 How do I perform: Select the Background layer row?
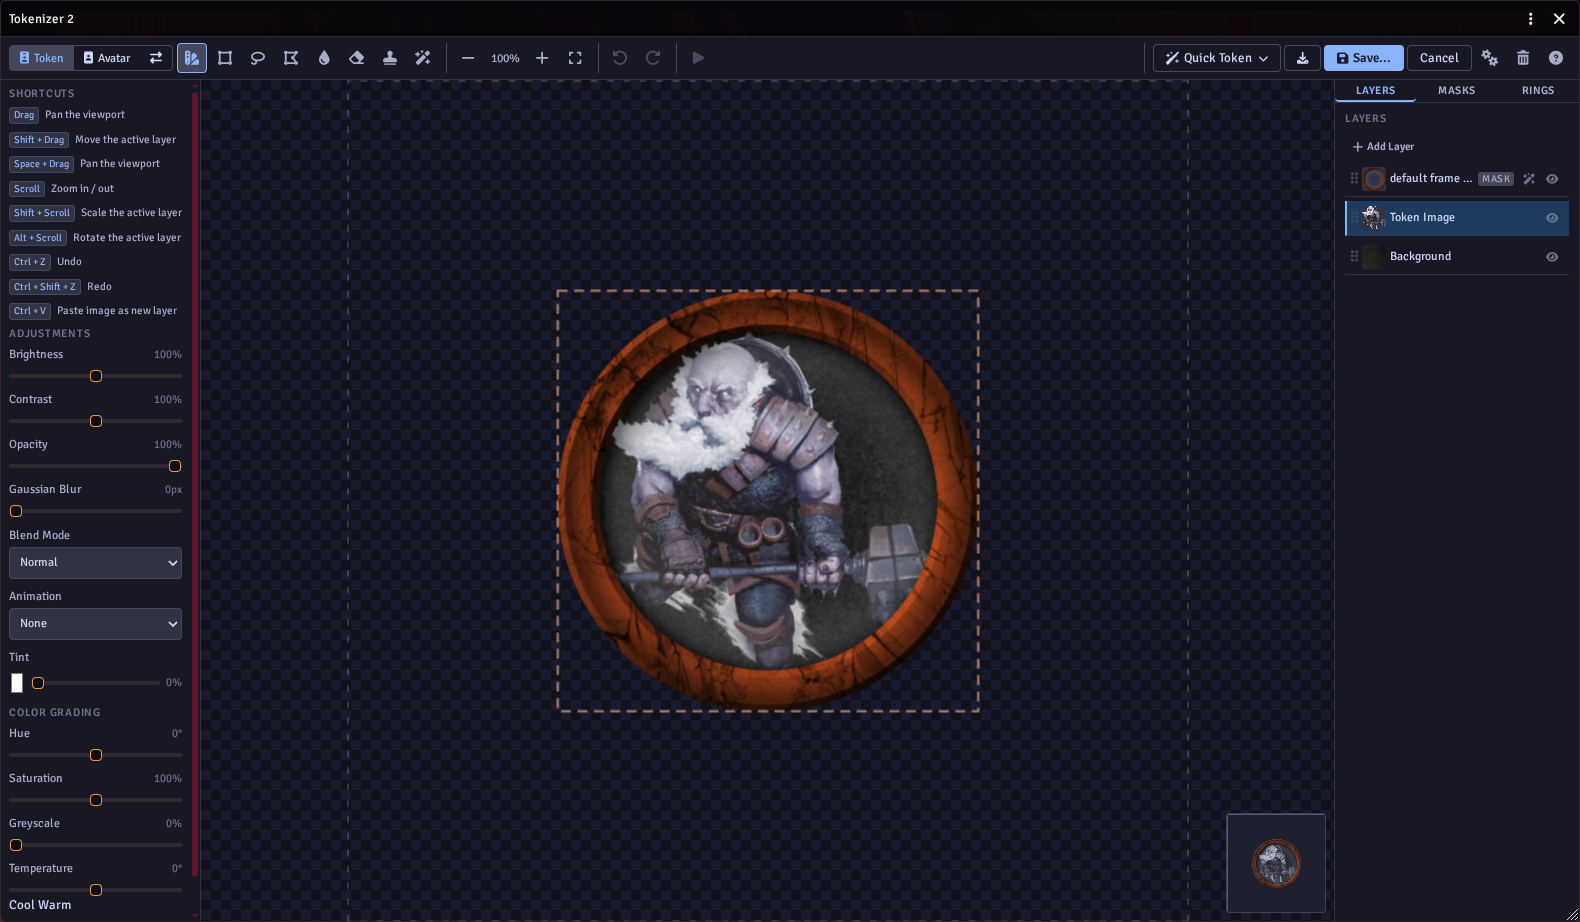pos(1457,257)
